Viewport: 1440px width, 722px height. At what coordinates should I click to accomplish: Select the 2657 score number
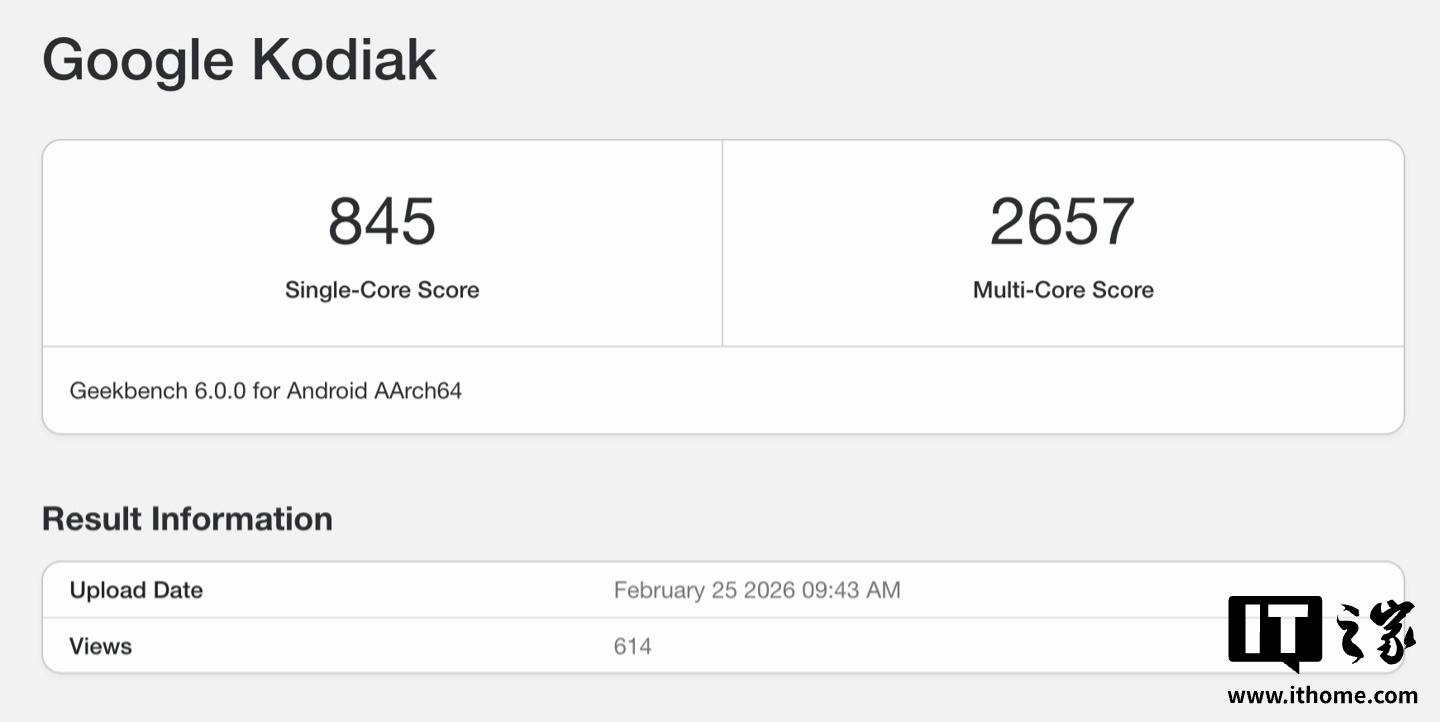click(1062, 221)
